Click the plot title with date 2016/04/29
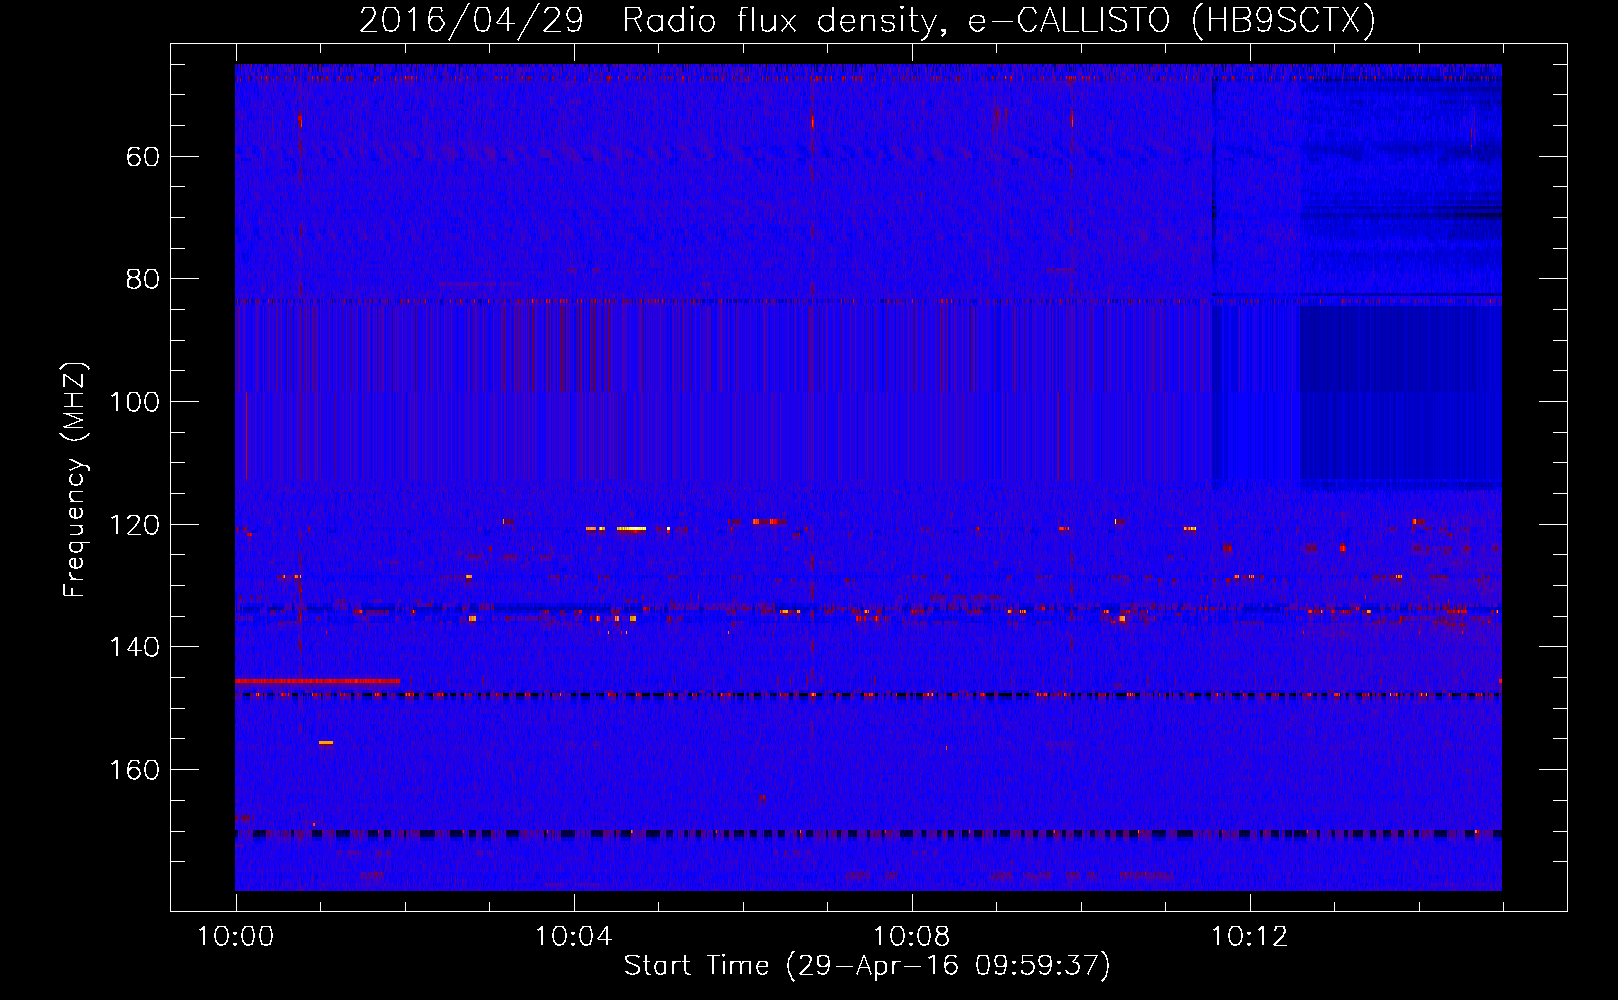 pos(867,20)
